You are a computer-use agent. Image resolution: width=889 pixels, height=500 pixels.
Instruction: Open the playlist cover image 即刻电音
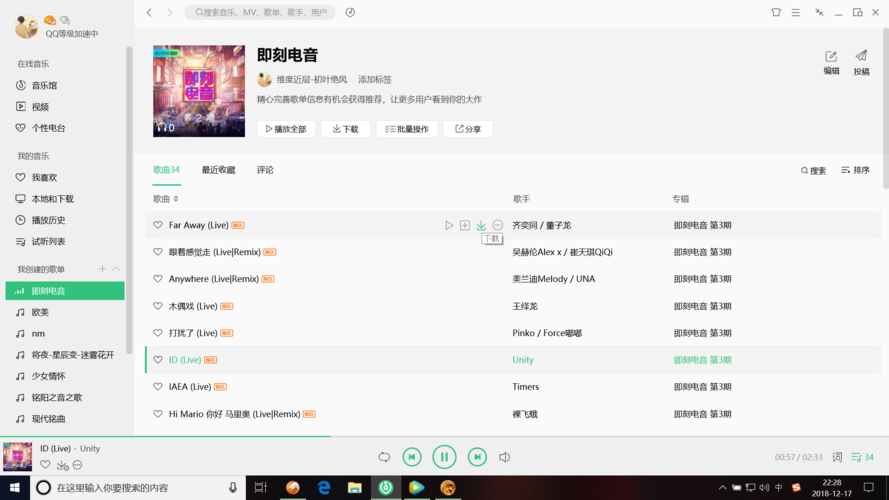coord(199,91)
